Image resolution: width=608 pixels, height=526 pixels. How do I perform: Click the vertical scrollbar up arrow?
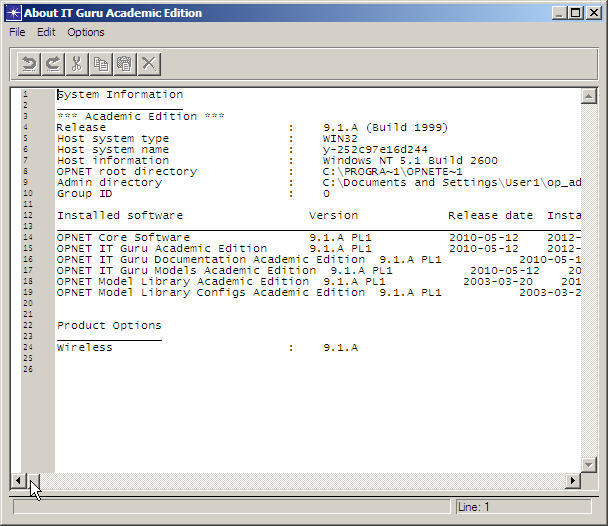tap(588, 96)
